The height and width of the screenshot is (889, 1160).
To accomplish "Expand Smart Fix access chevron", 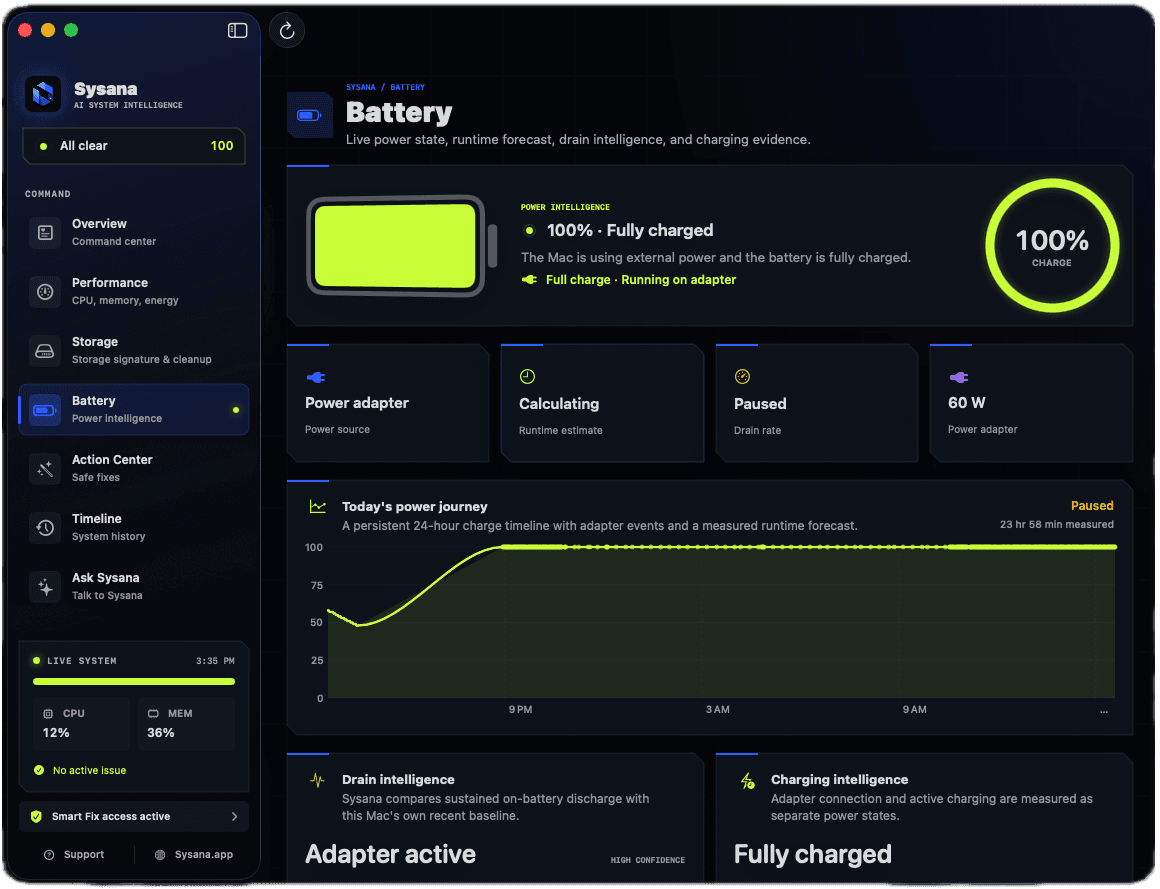I will (235, 817).
